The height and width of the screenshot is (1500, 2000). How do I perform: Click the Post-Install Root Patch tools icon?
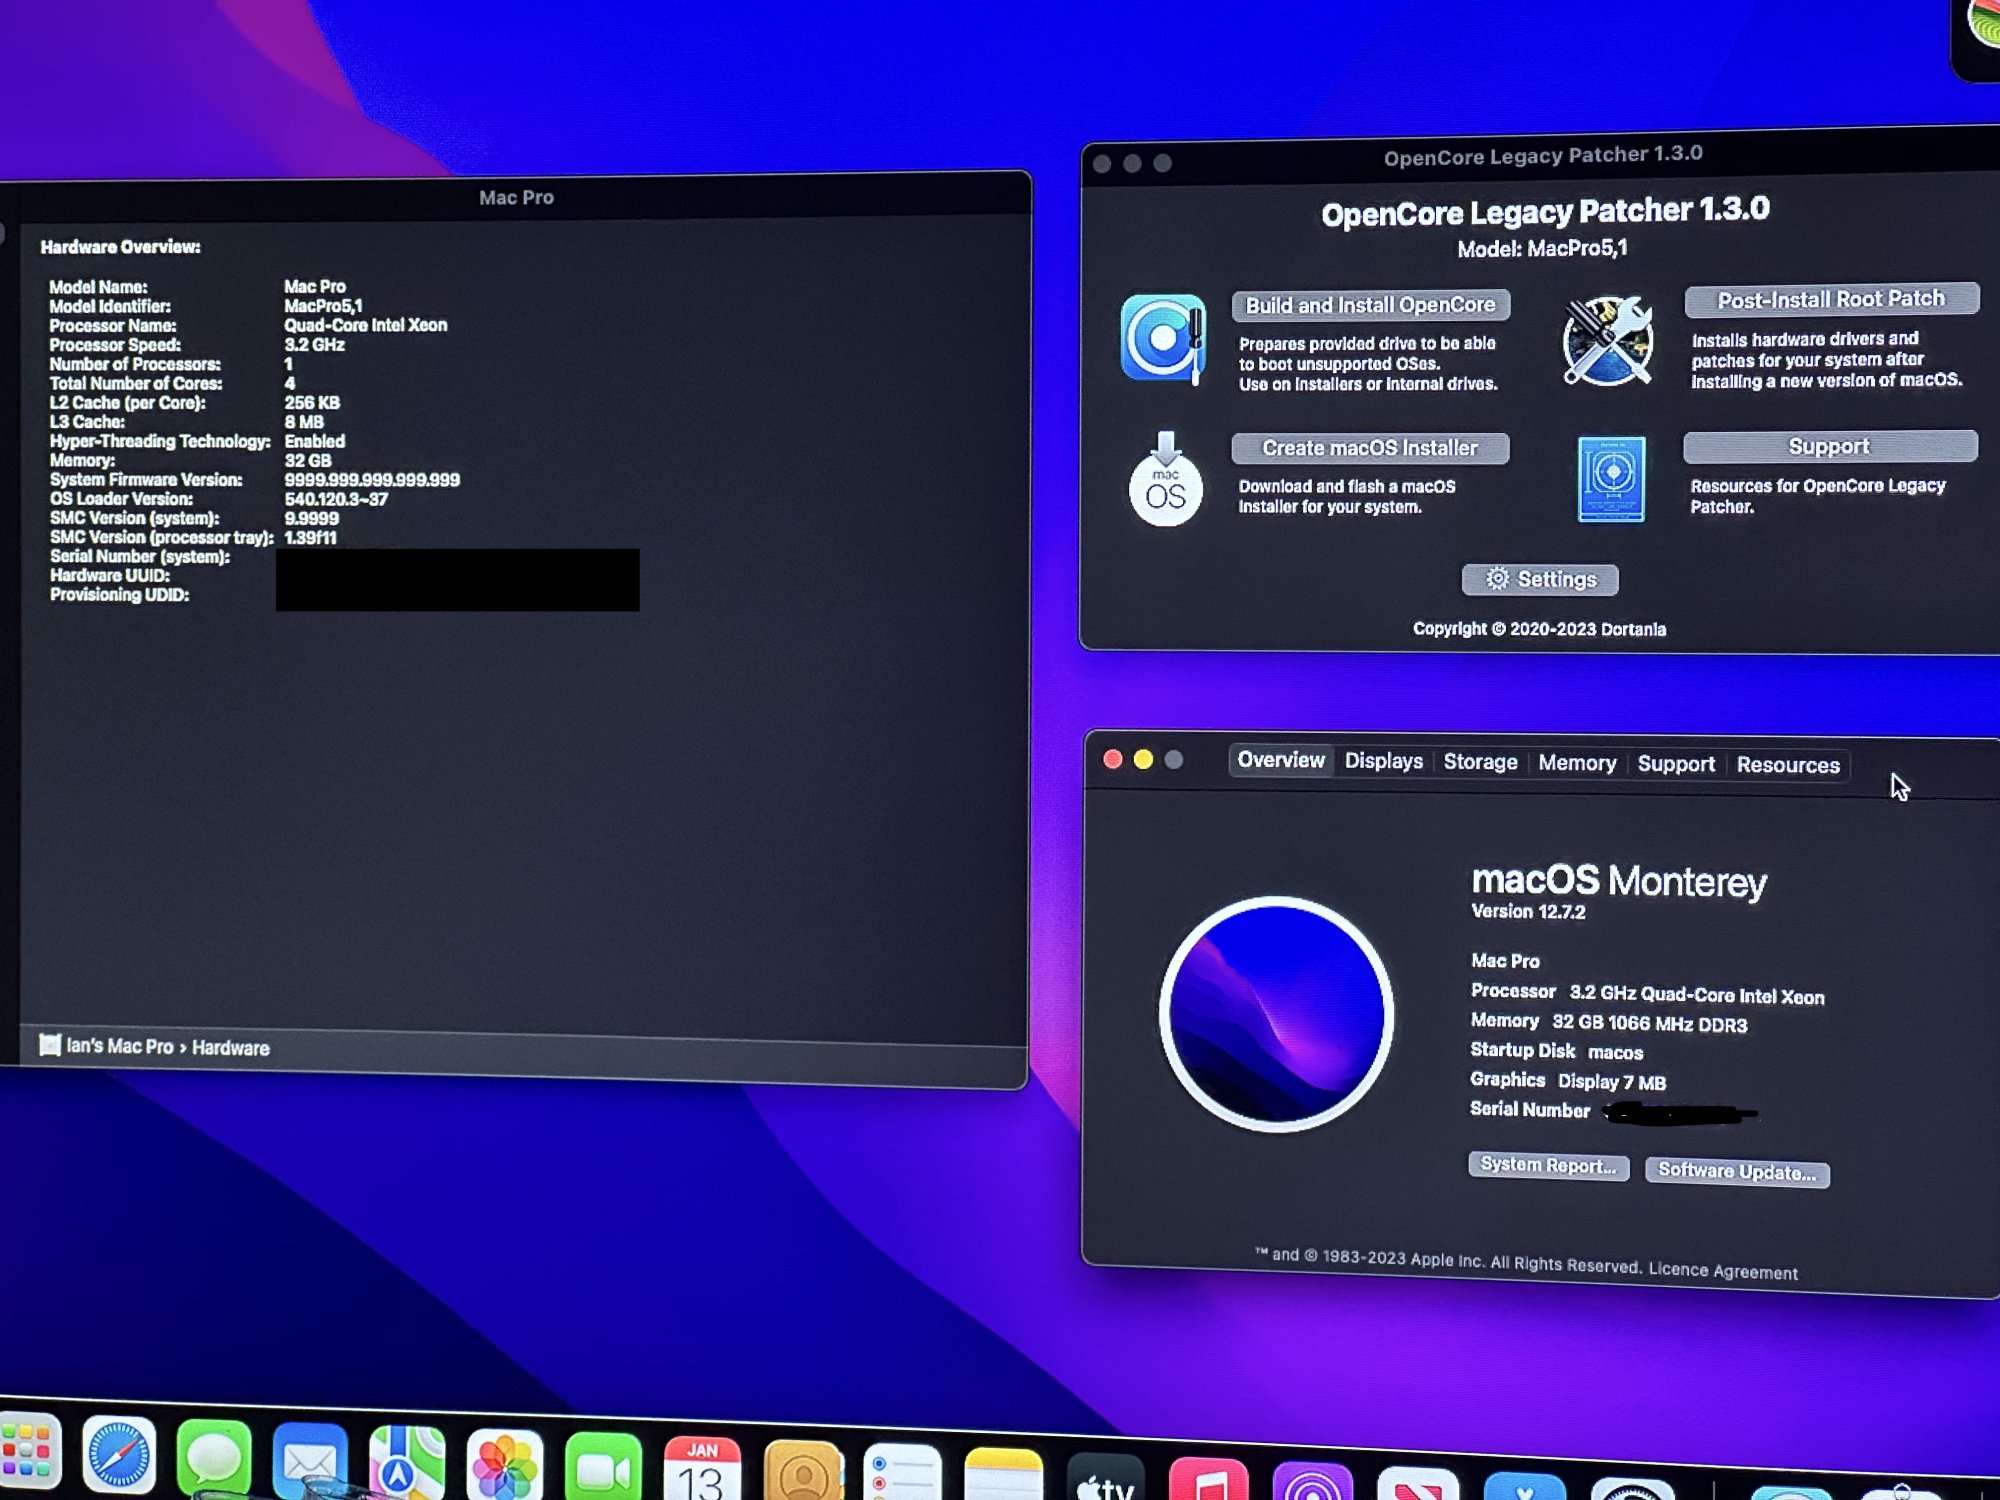point(1607,341)
